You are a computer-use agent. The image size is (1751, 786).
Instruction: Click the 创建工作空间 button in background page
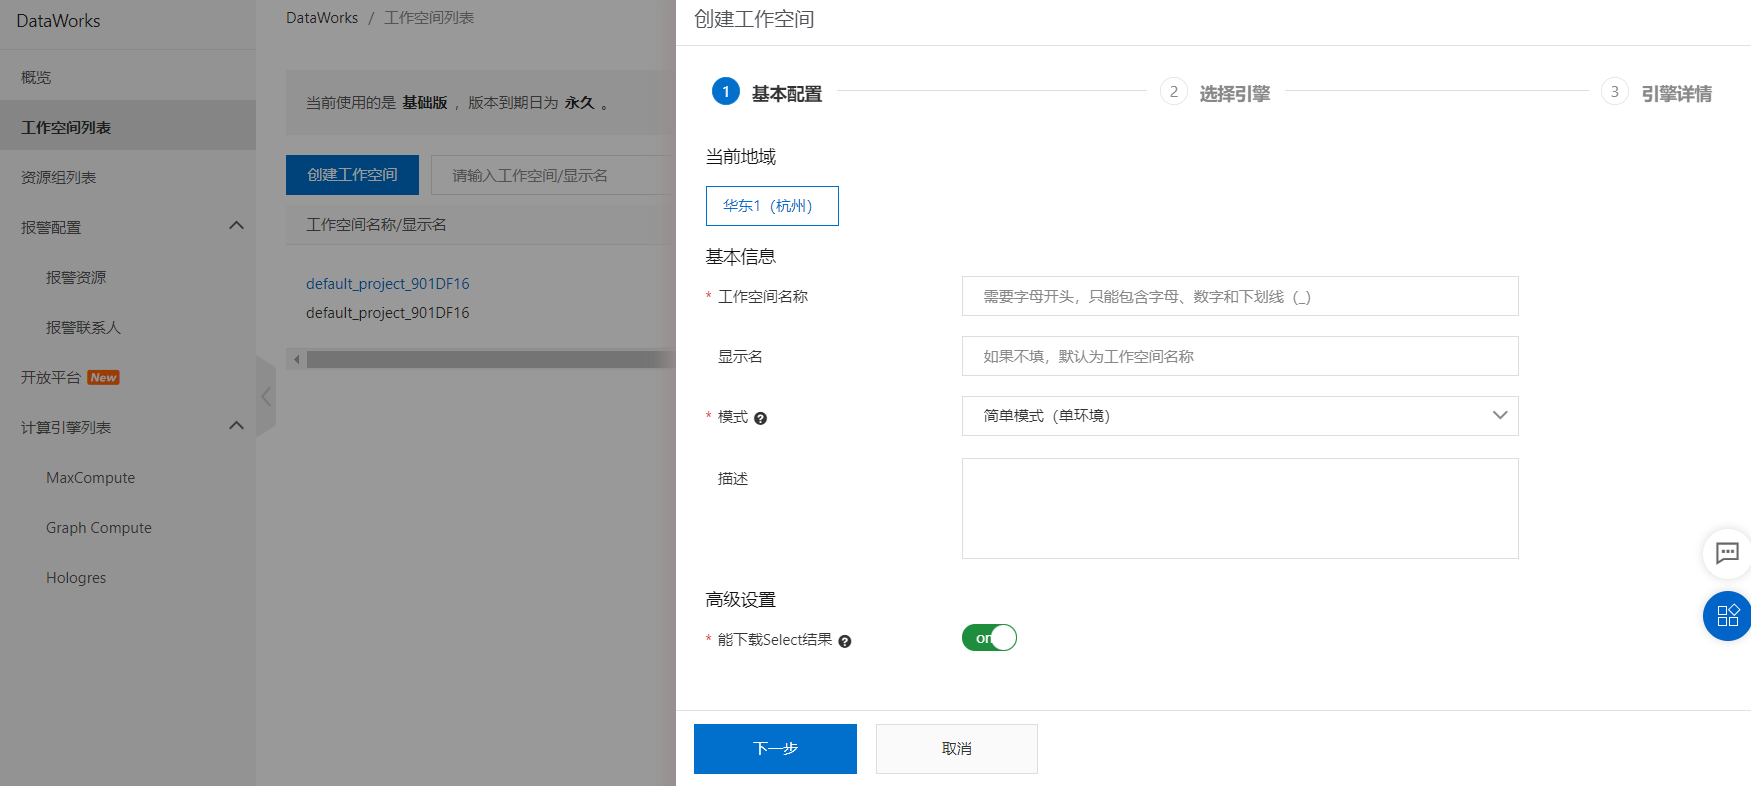352,175
